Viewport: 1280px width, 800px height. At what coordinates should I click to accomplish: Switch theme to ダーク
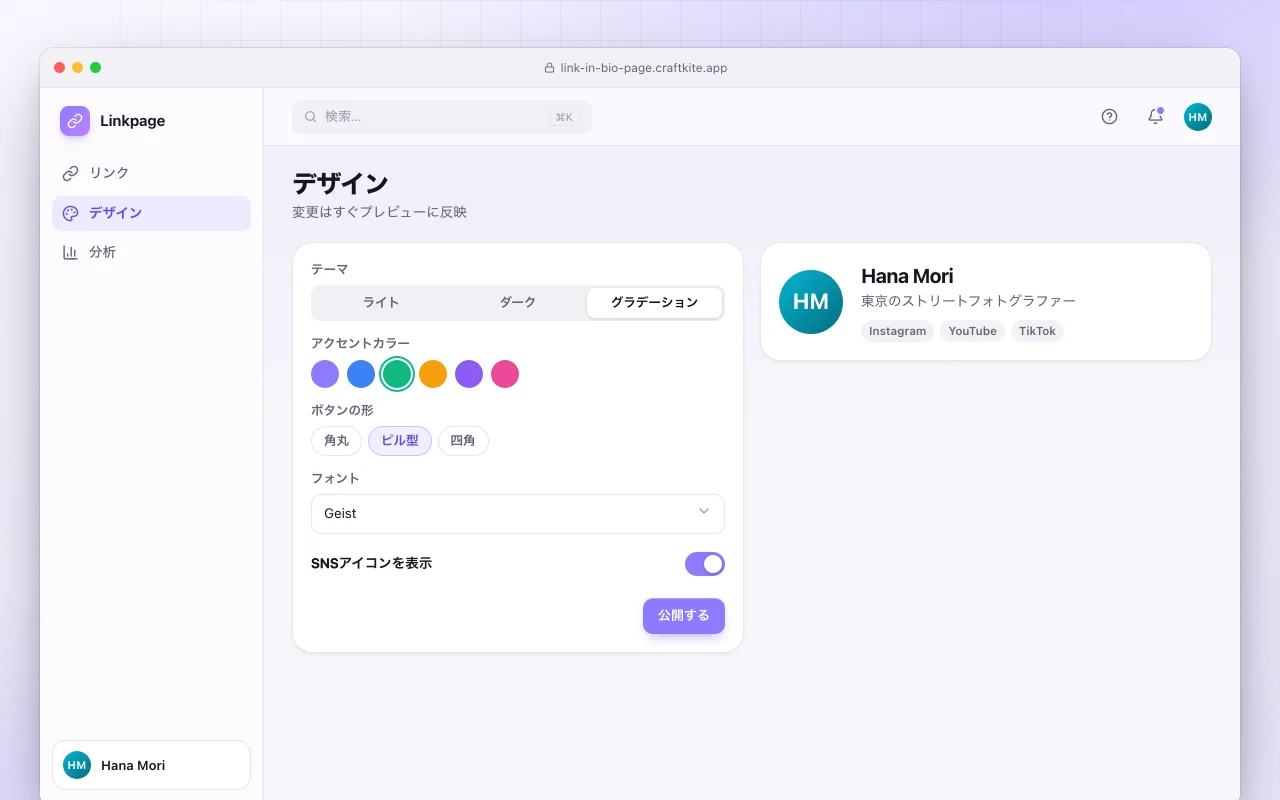(x=518, y=302)
